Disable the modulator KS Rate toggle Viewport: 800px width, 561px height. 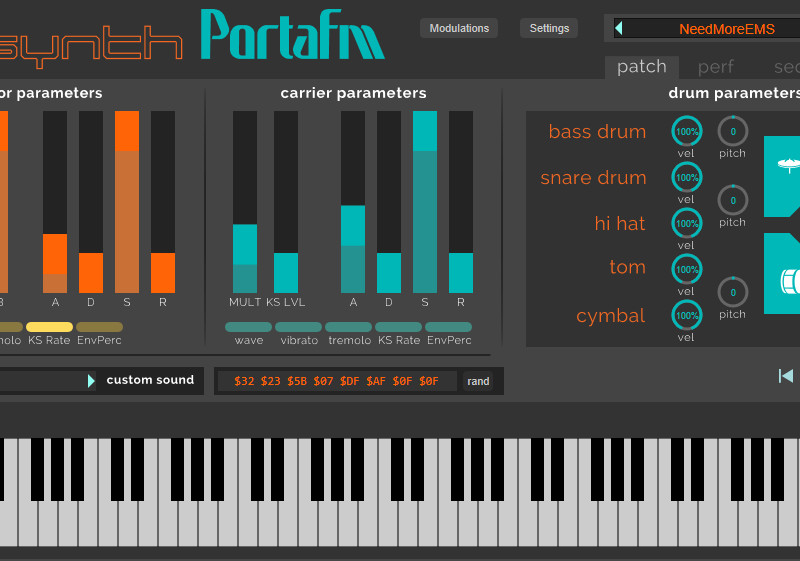pos(49,327)
